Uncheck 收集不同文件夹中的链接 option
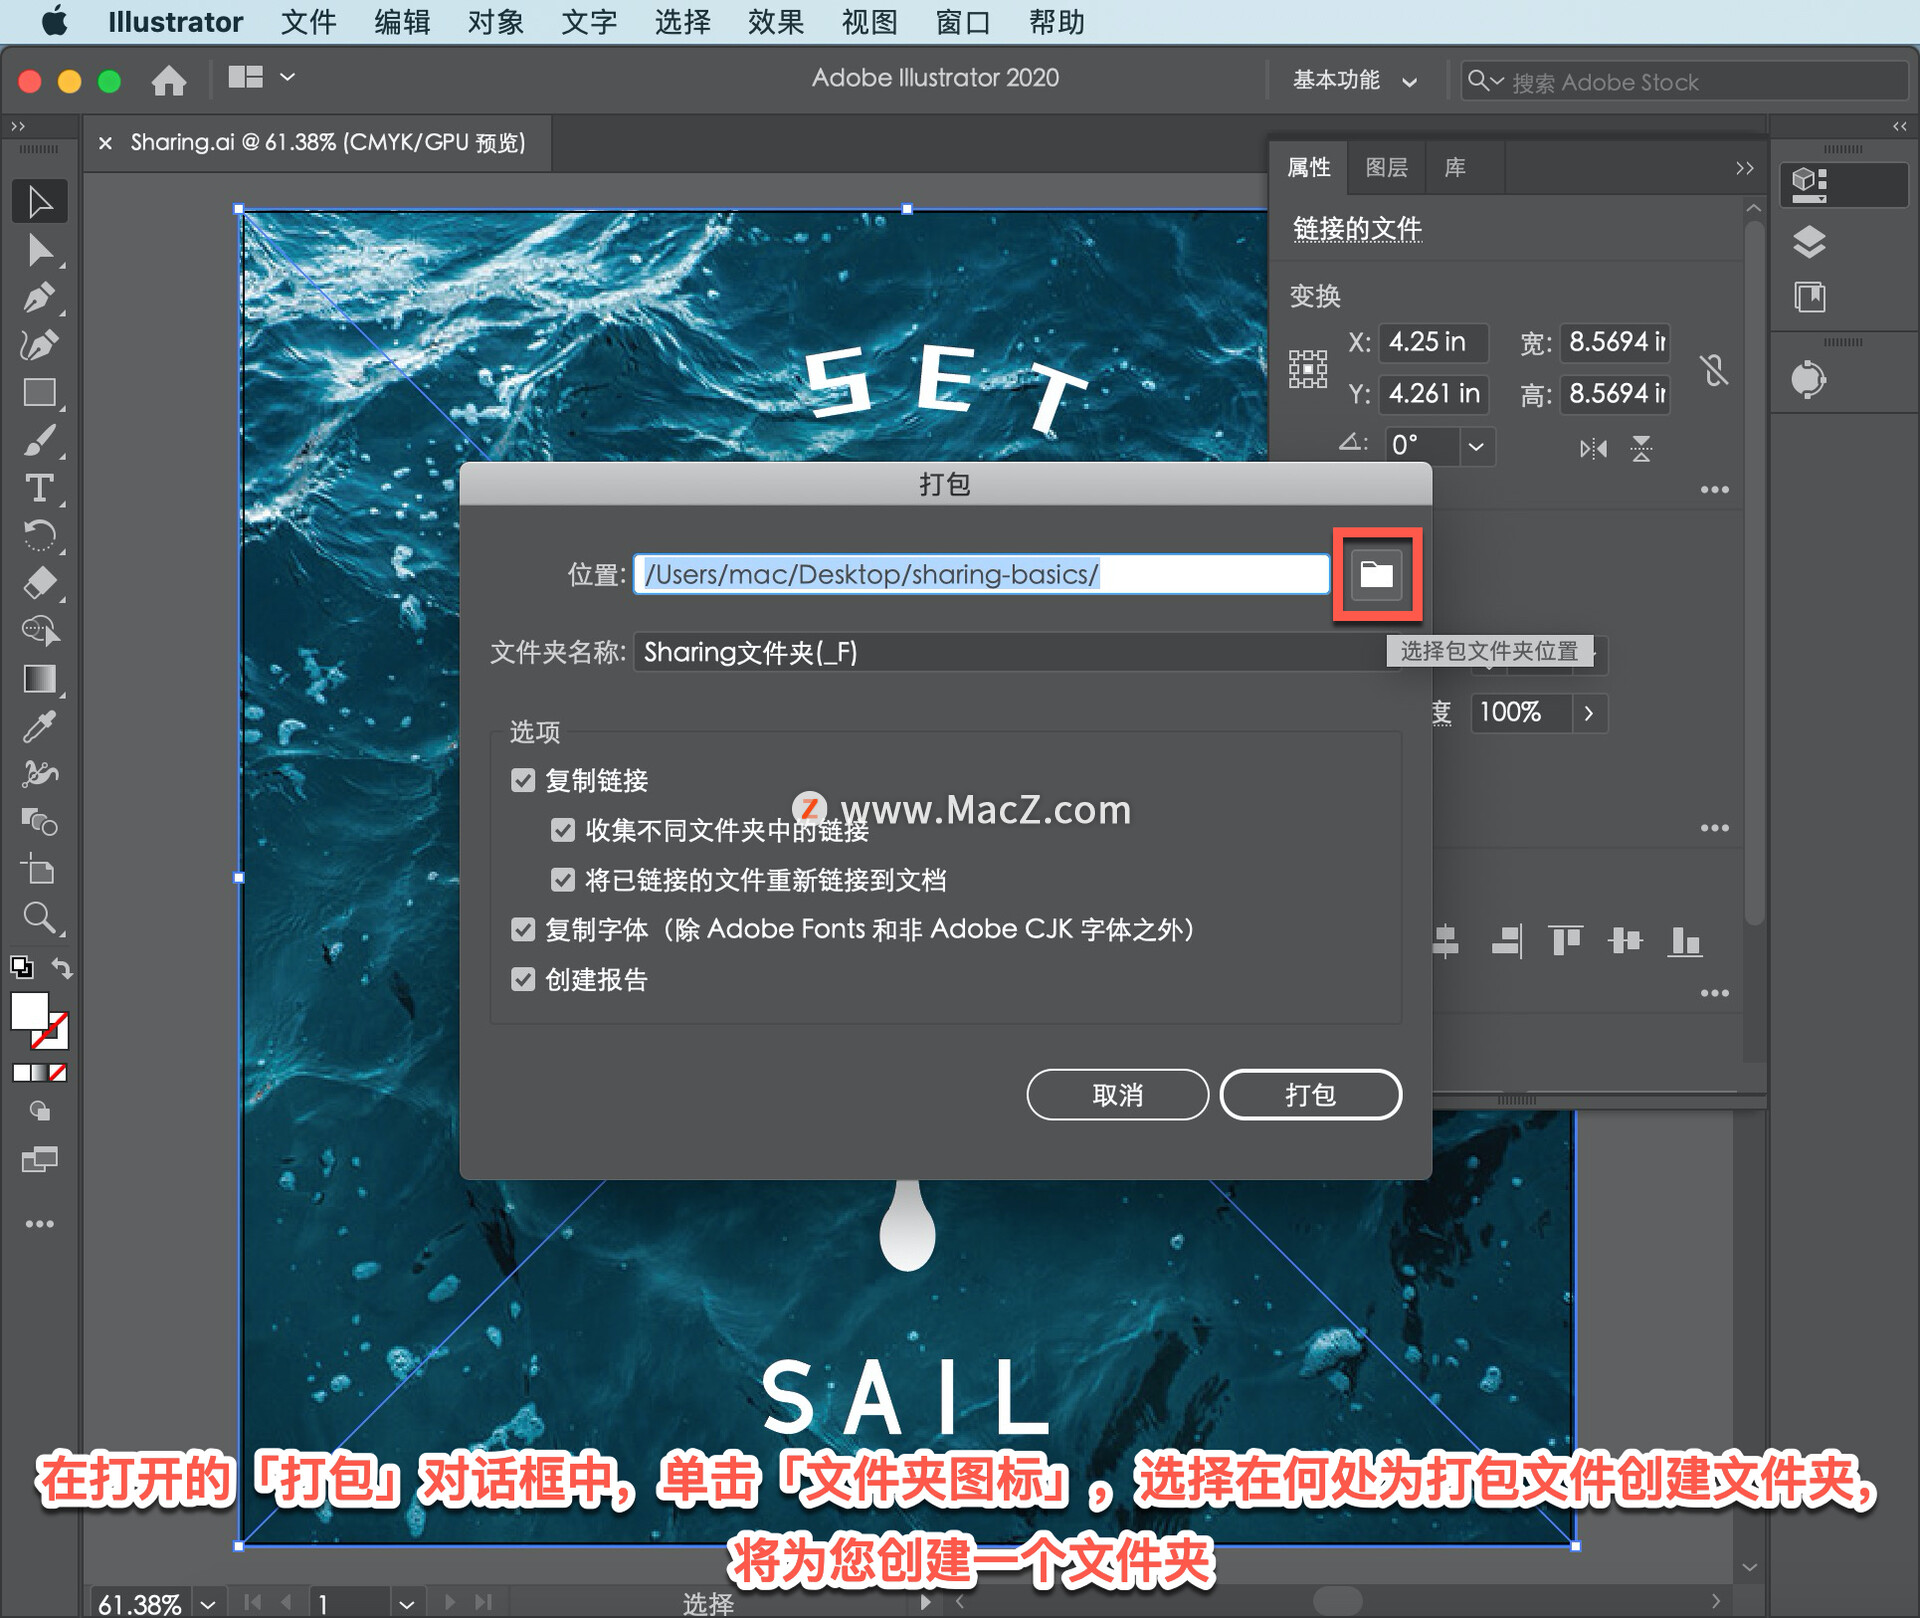Viewport: 1920px width, 1618px height. [x=563, y=830]
